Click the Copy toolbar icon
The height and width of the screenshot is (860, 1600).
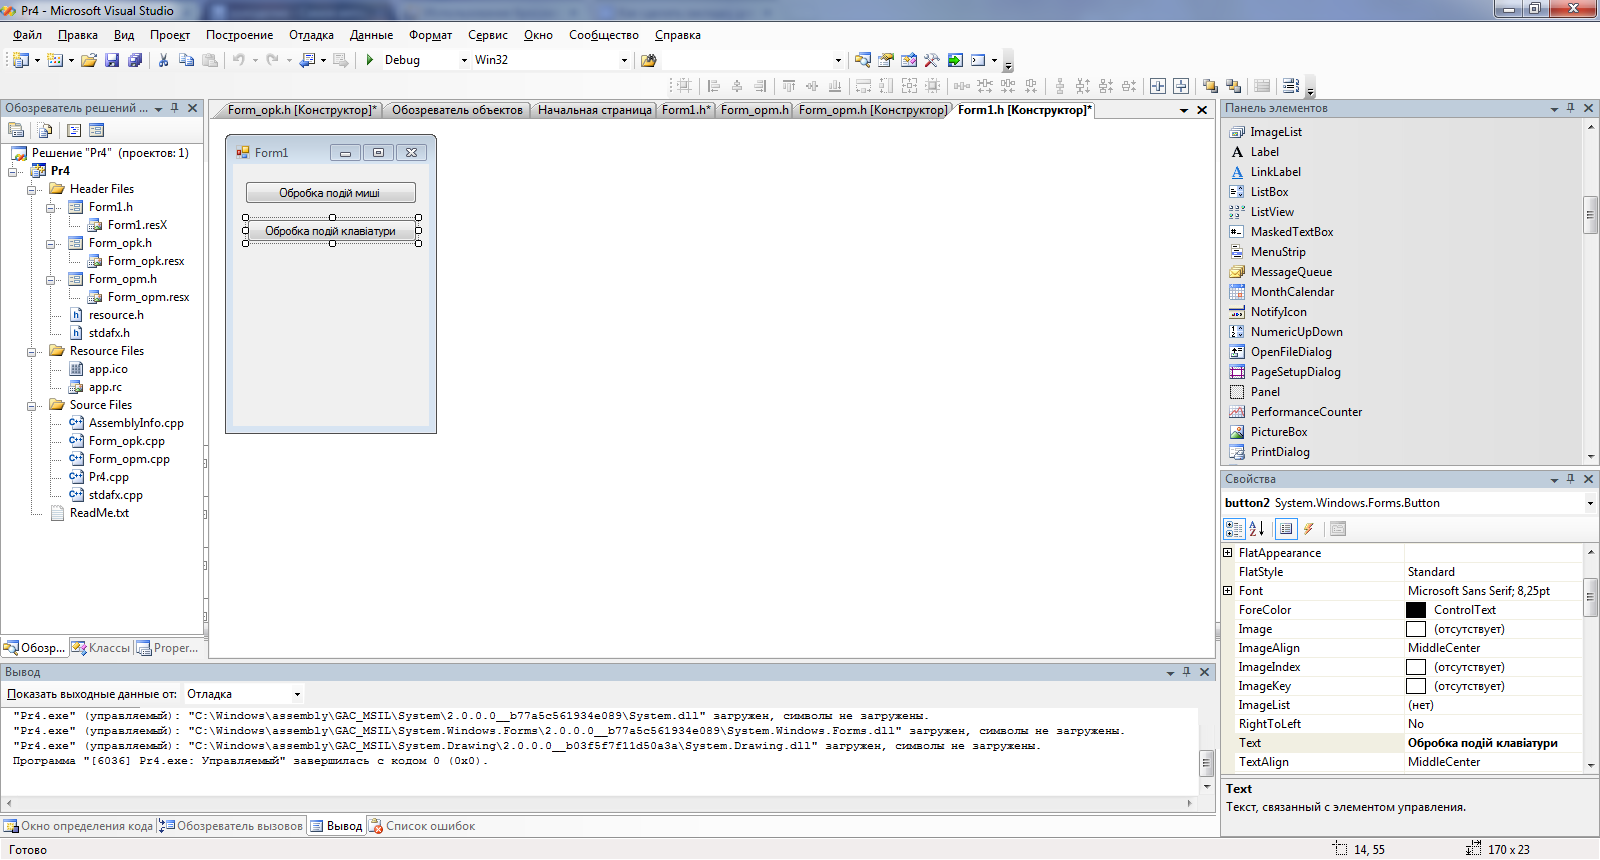[x=186, y=60]
